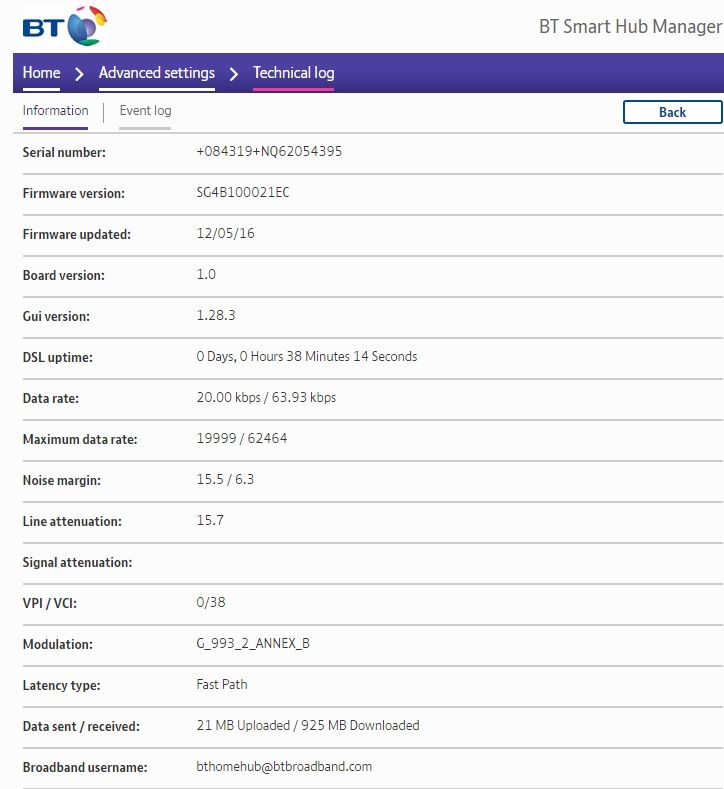
Task: Select modulation value G_993_2_ANNEX_B
Action: click(x=253, y=644)
